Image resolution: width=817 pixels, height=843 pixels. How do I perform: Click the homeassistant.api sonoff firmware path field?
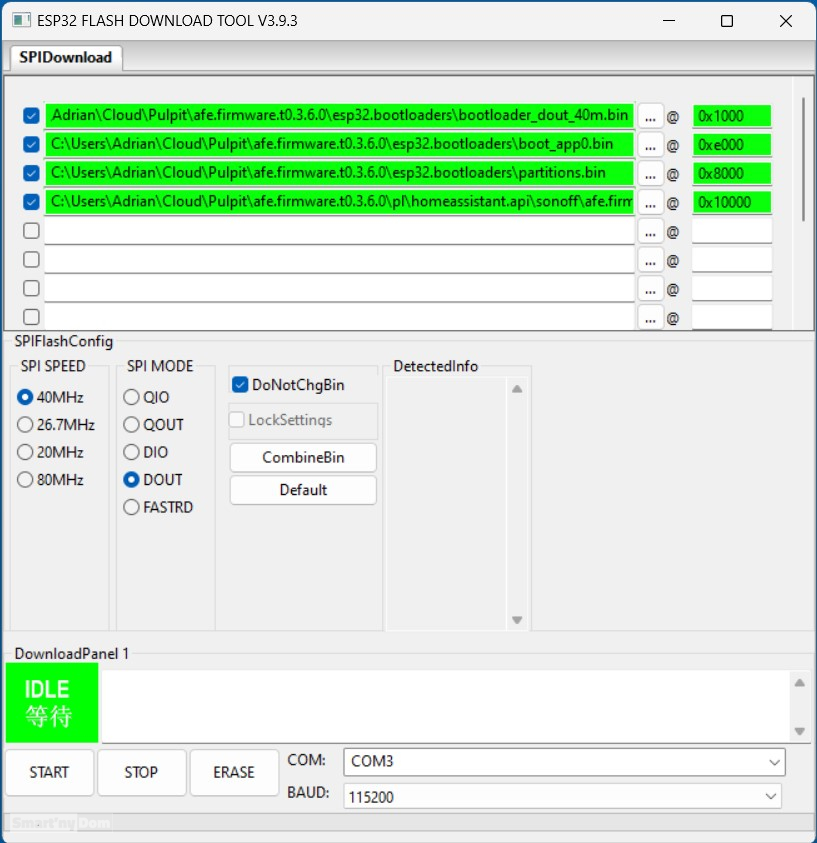point(339,202)
